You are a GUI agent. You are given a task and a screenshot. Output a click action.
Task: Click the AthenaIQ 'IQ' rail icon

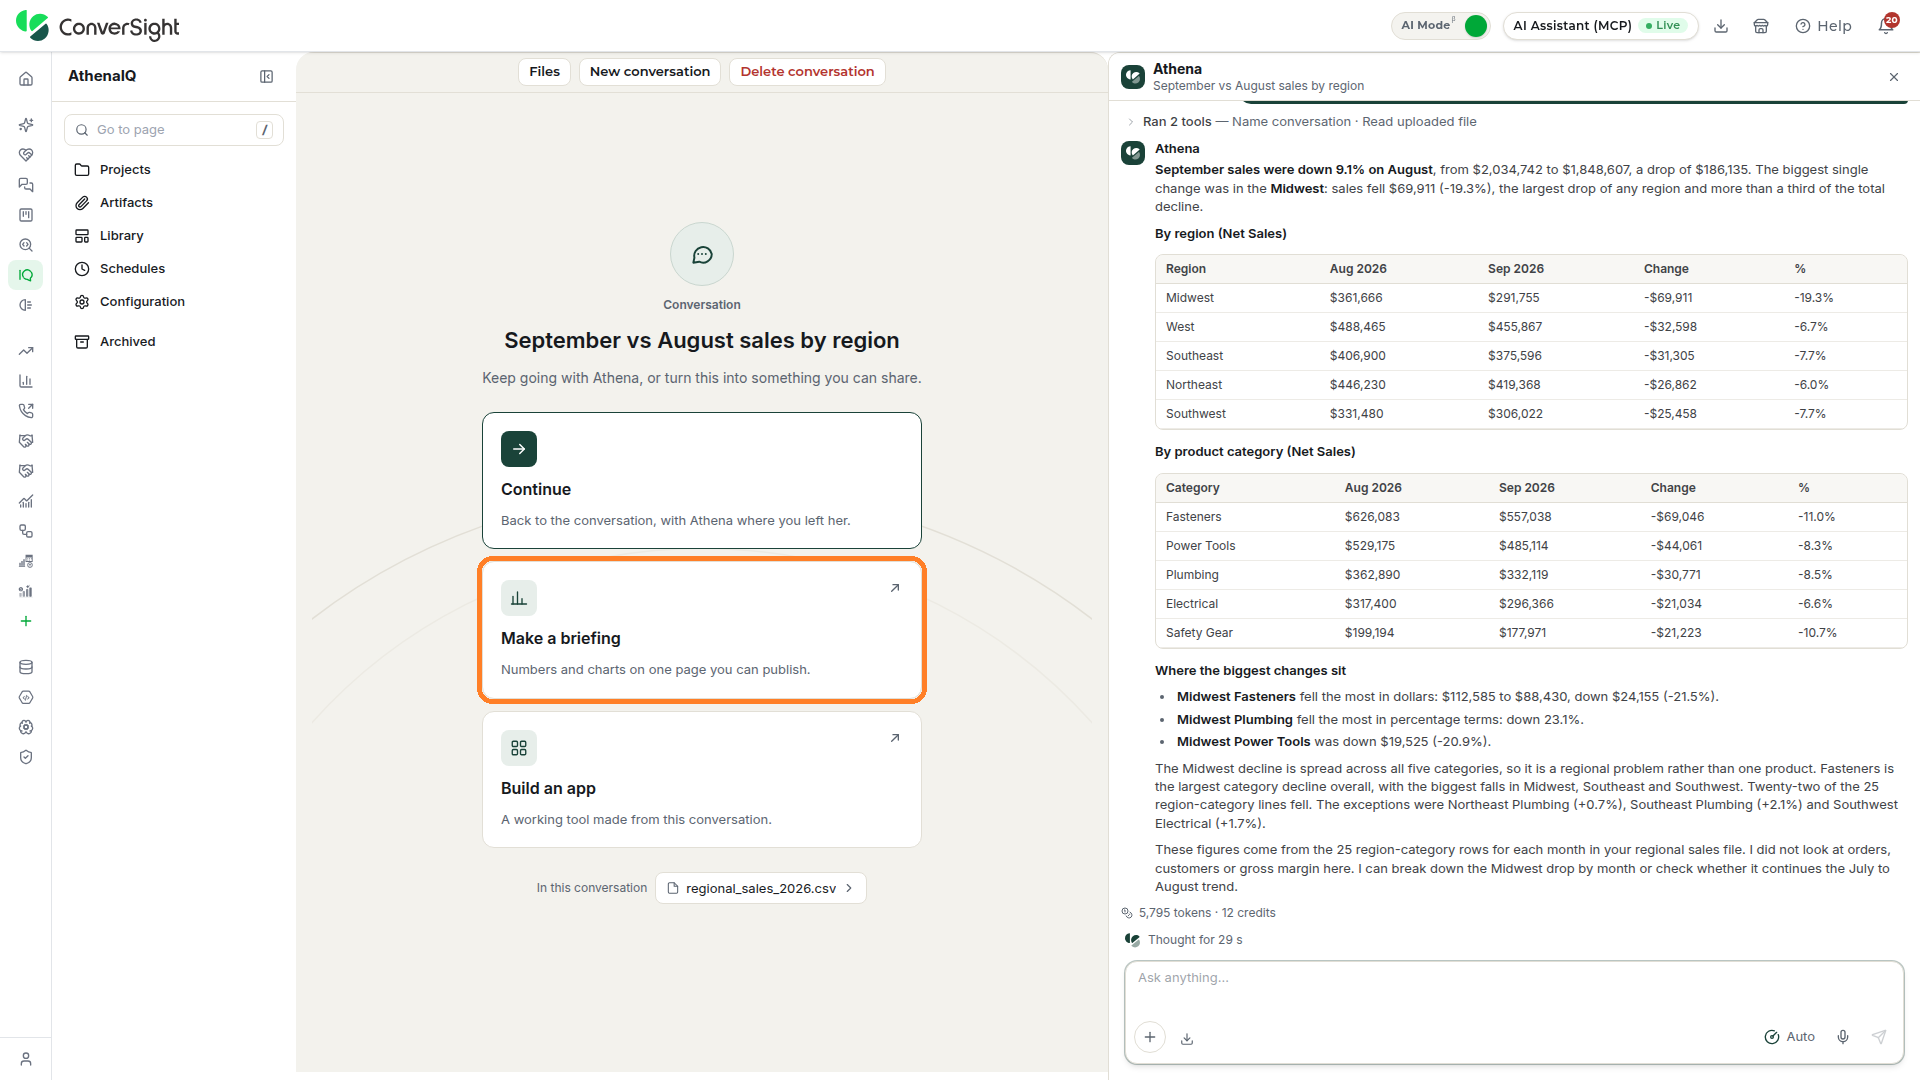[26, 275]
